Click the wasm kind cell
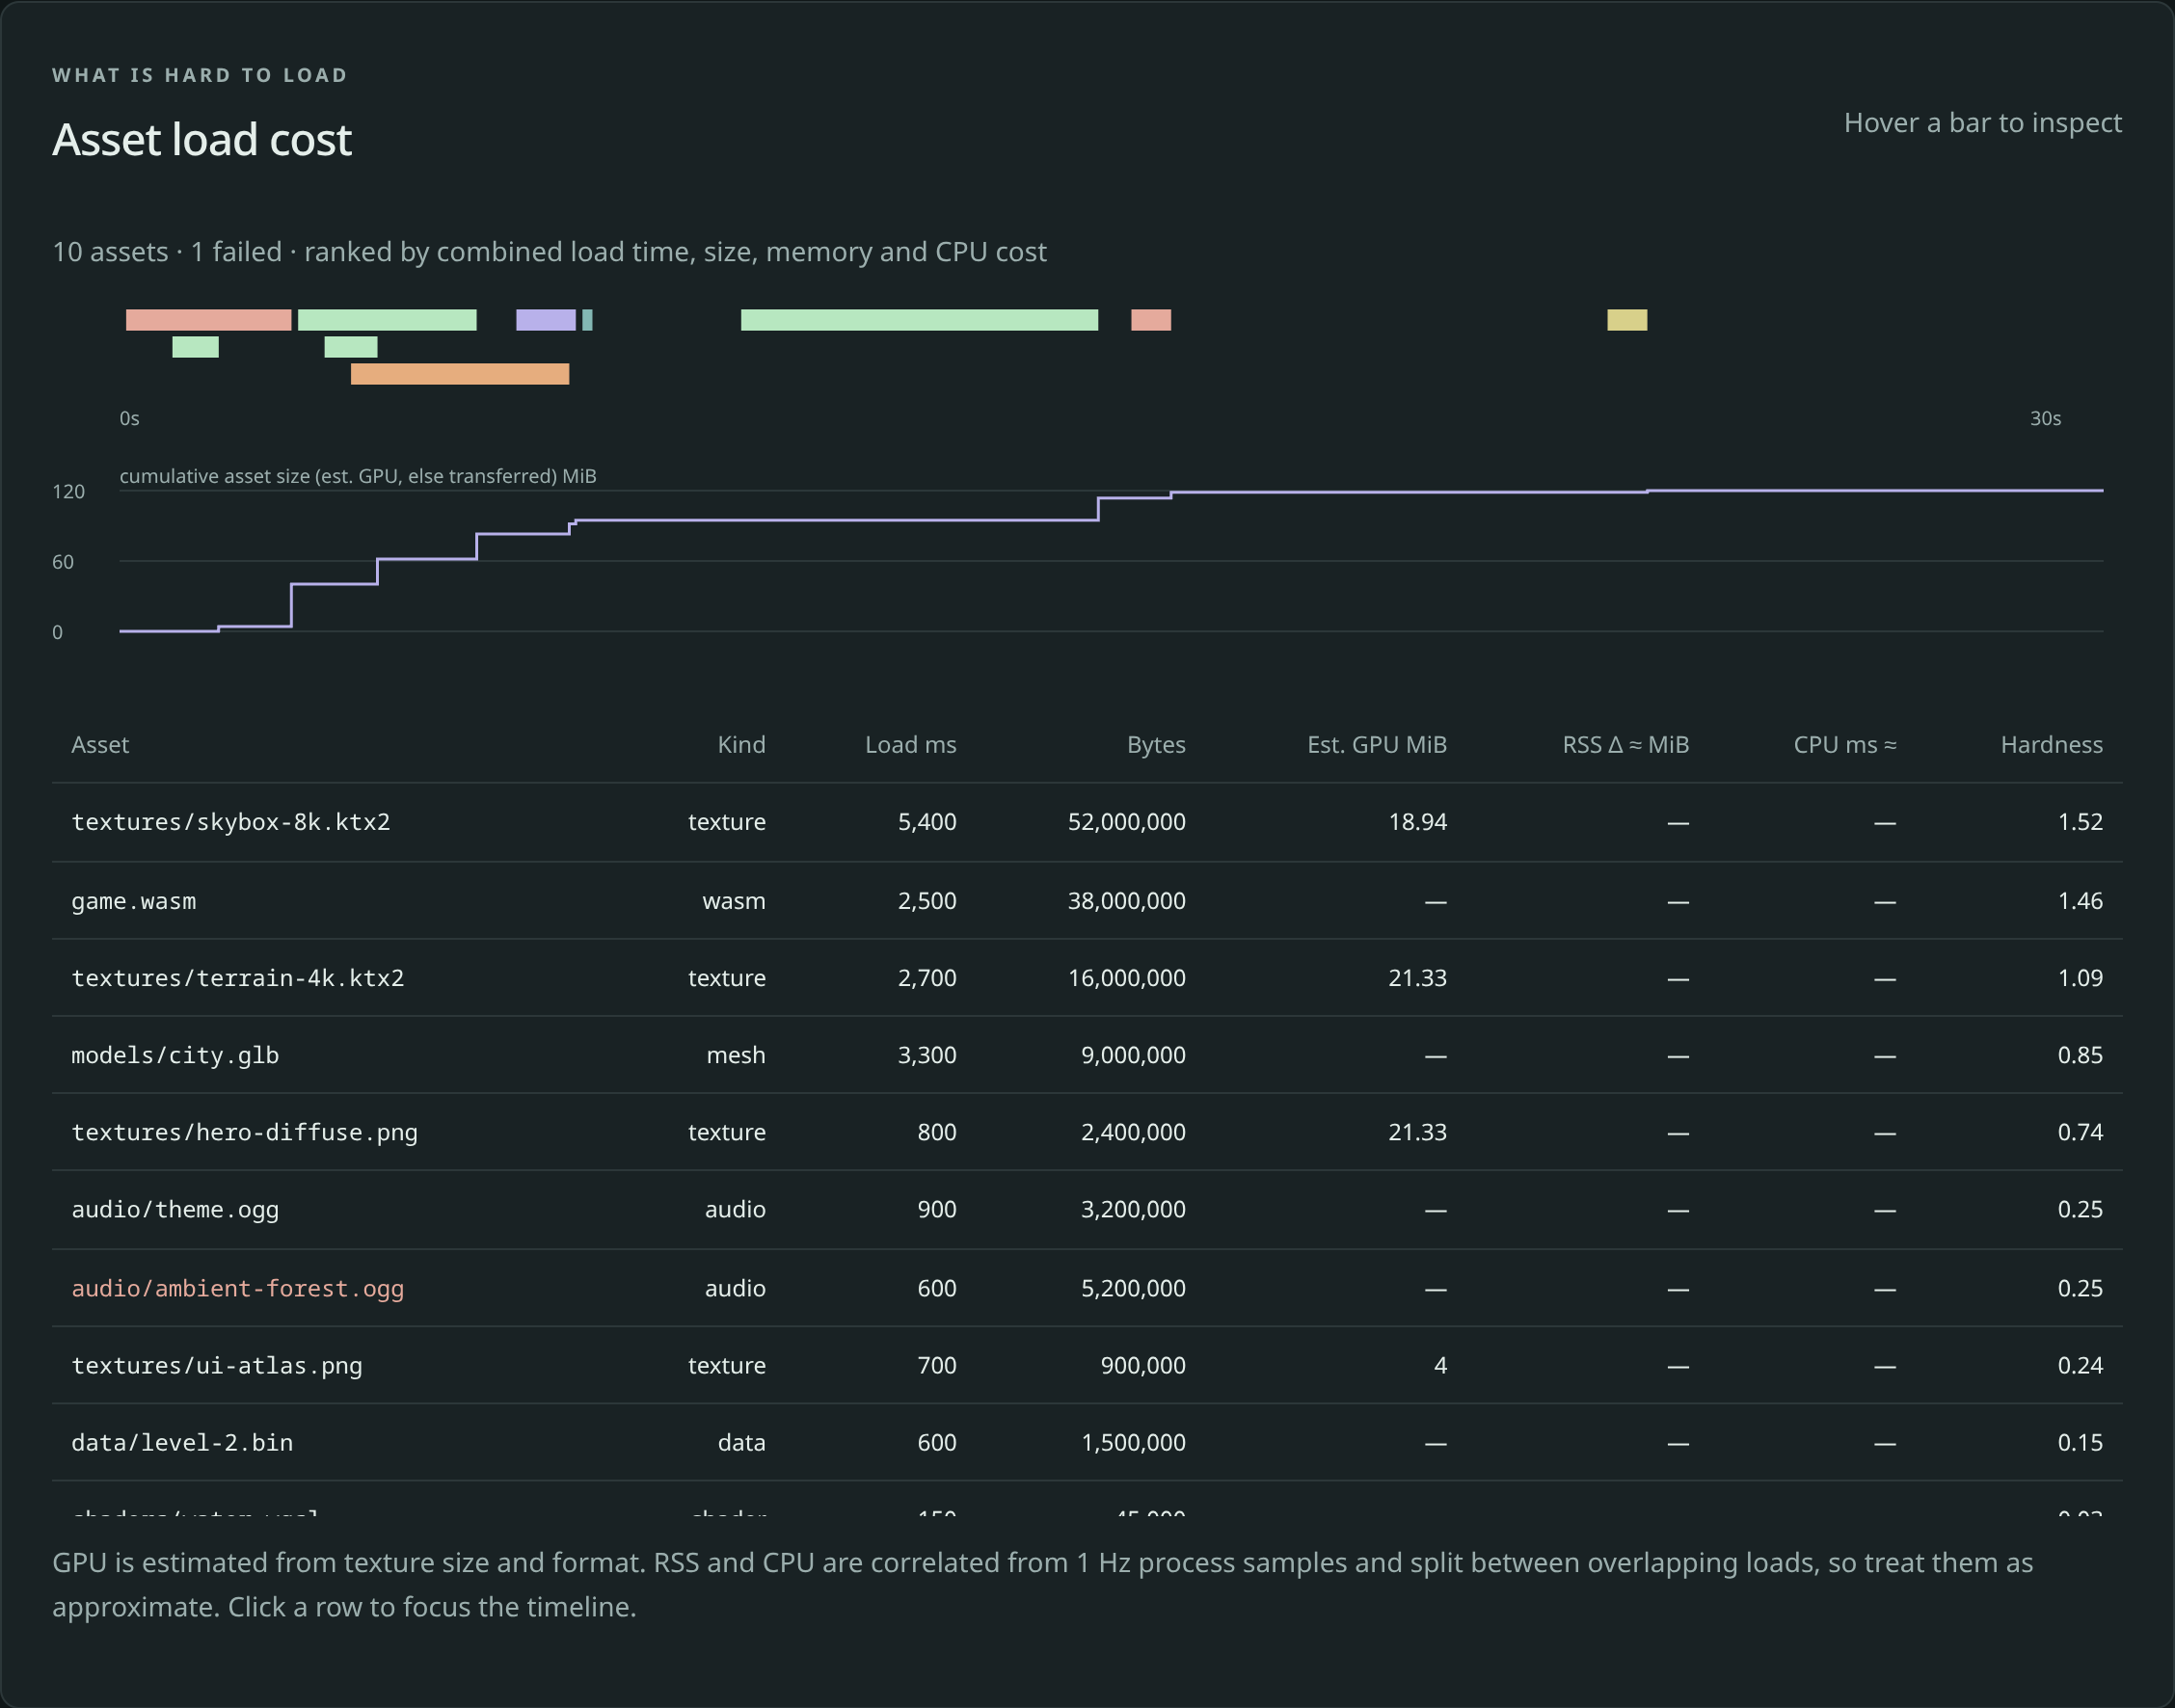Image resolution: width=2175 pixels, height=1708 pixels. point(734,901)
